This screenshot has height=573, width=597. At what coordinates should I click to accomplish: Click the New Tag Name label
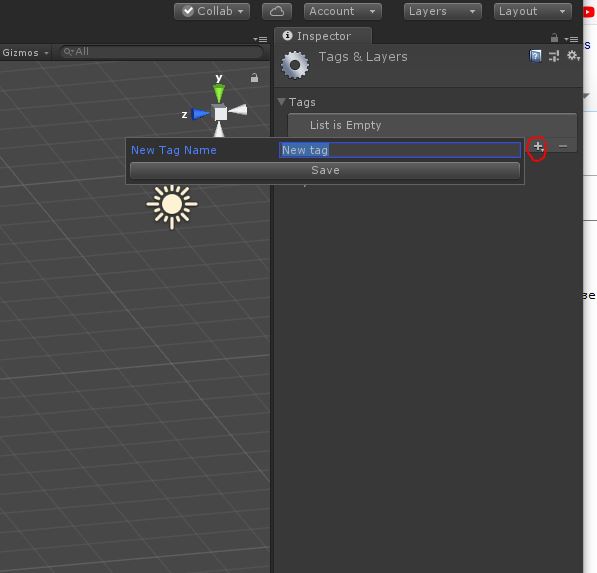pos(174,150)
